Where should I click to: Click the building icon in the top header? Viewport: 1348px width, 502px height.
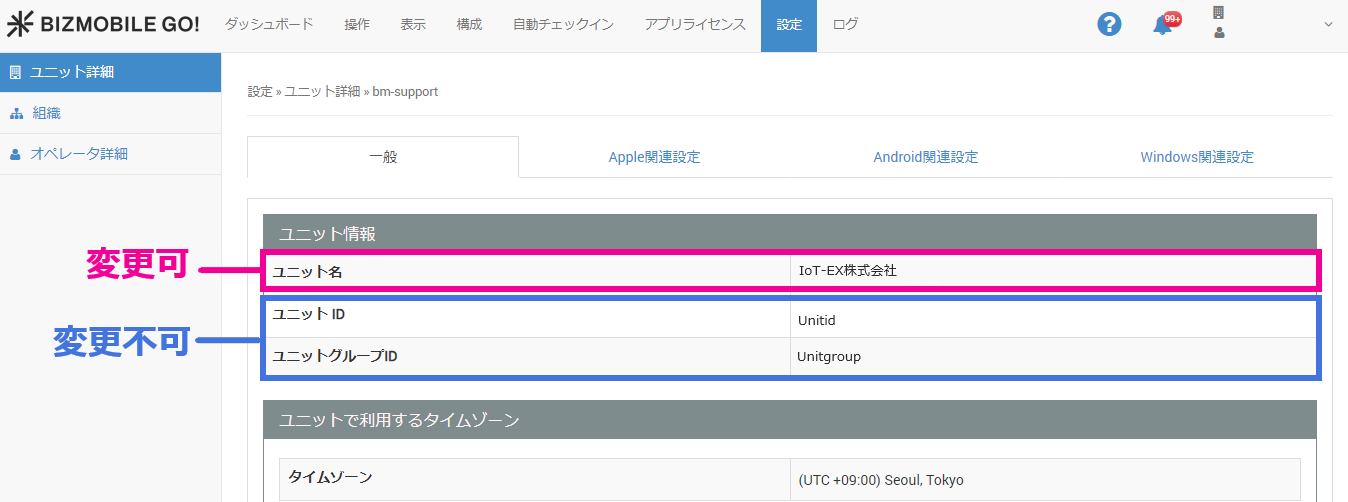coord(1218,13)
